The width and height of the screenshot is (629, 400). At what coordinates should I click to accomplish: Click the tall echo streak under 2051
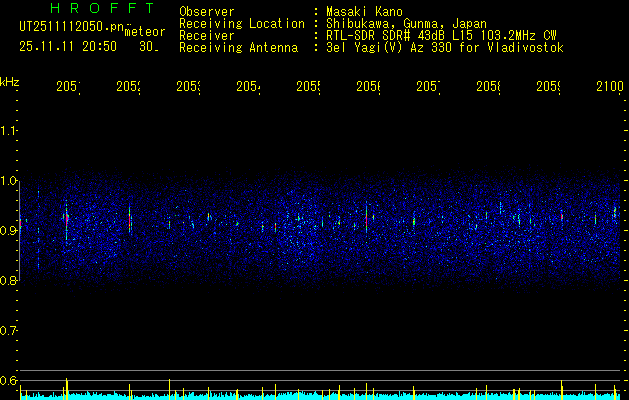(x=67, y=219)
